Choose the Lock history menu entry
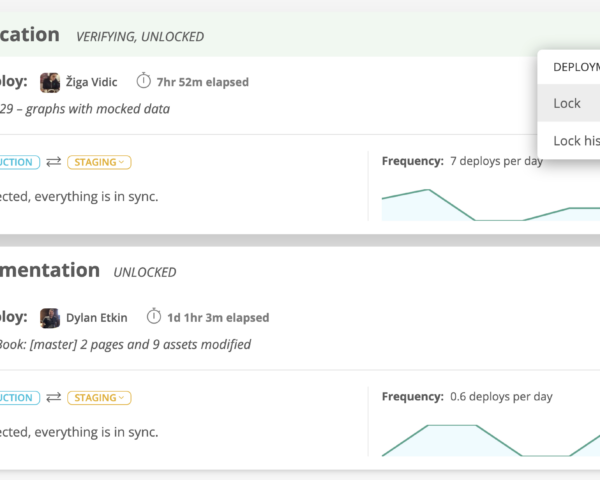The width and height of the screenshot is (600, 480). [576, 141]
